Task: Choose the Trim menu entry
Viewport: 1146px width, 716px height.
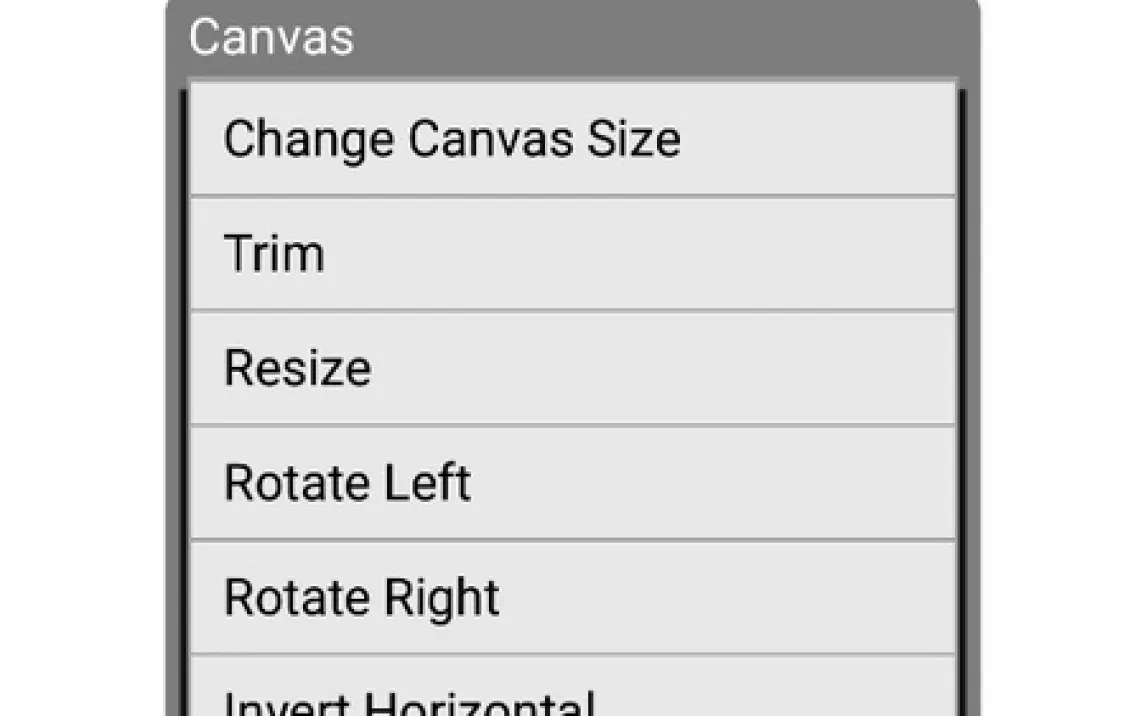Action: (x=572, y=254)
